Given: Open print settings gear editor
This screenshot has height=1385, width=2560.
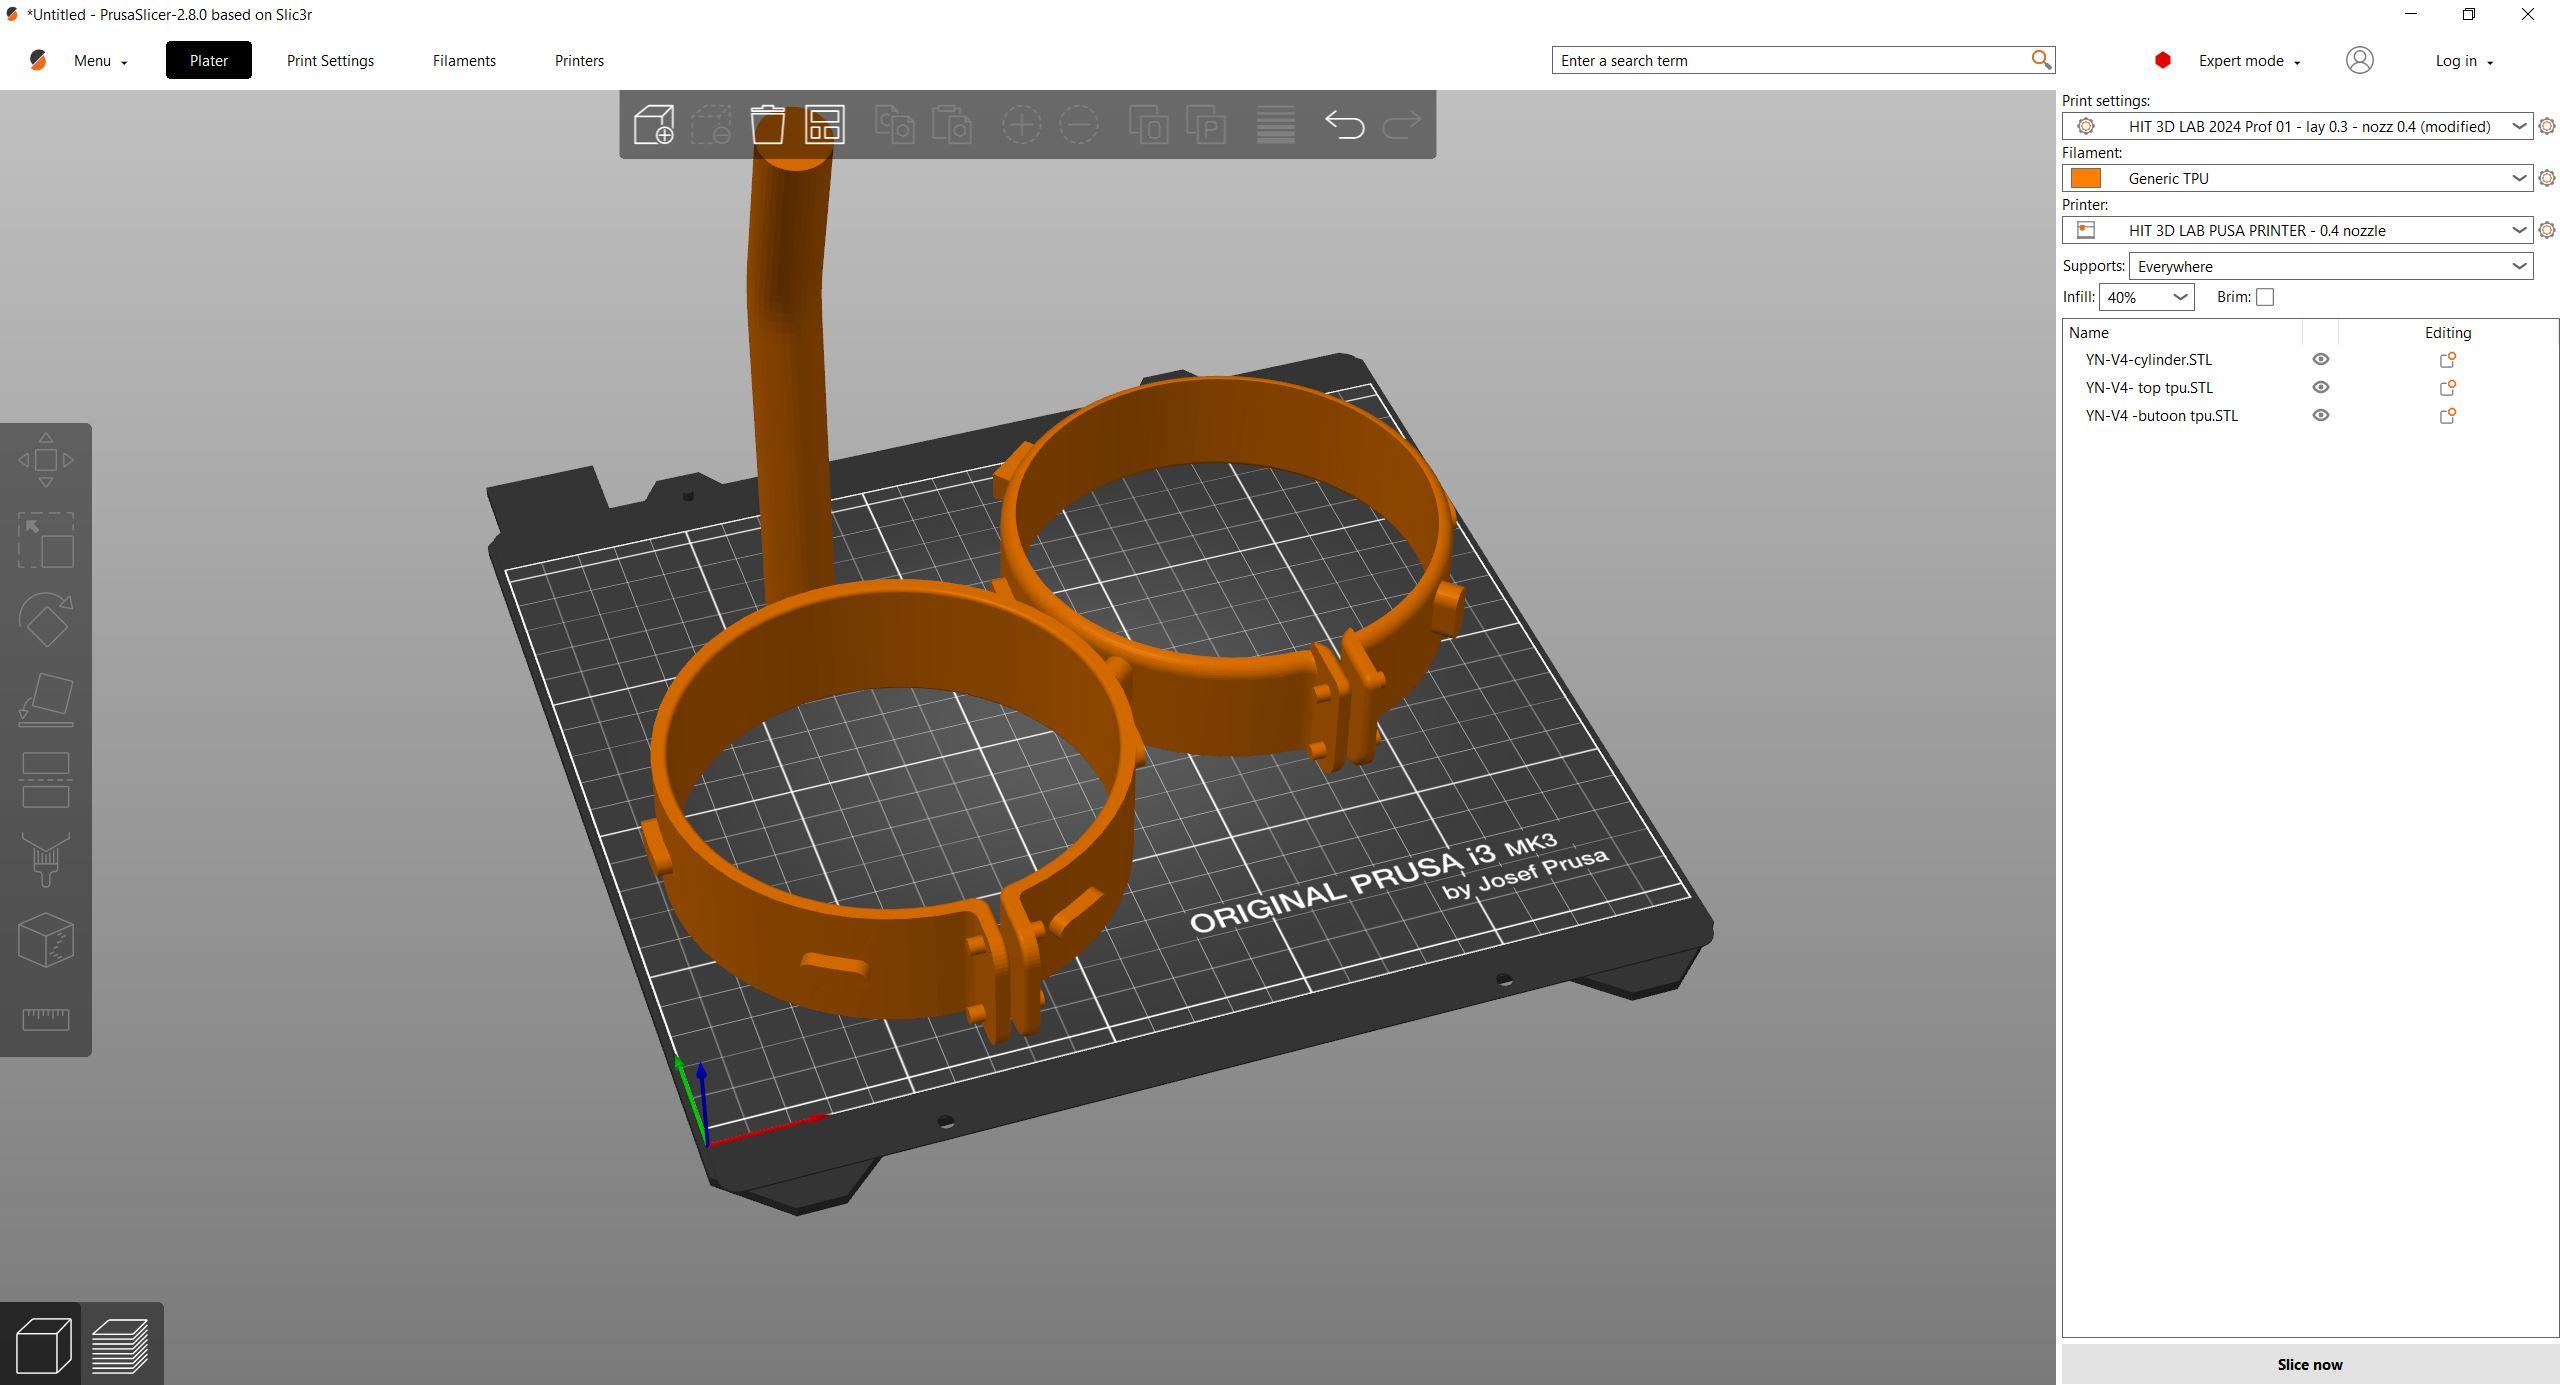Looking at the screenshot, I should (x=2547, y=126).
